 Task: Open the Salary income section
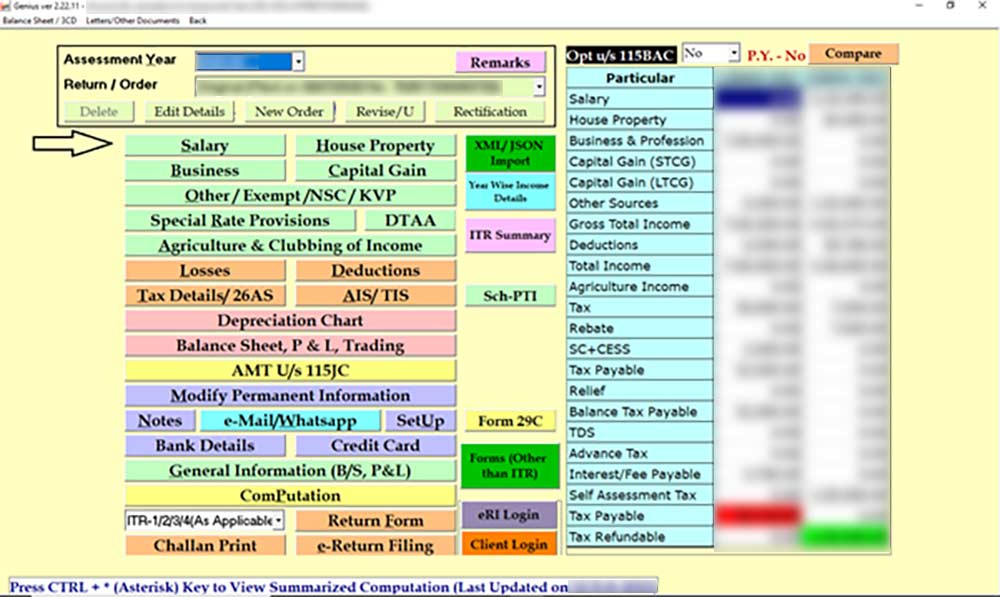coord(205,146)
